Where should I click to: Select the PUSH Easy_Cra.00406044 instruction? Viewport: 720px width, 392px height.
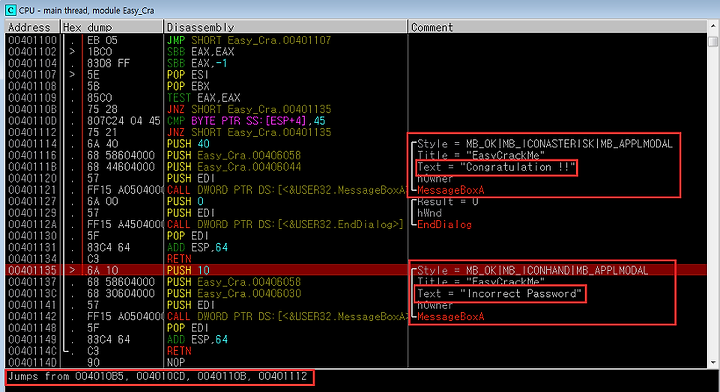click(x=233, y=167)
